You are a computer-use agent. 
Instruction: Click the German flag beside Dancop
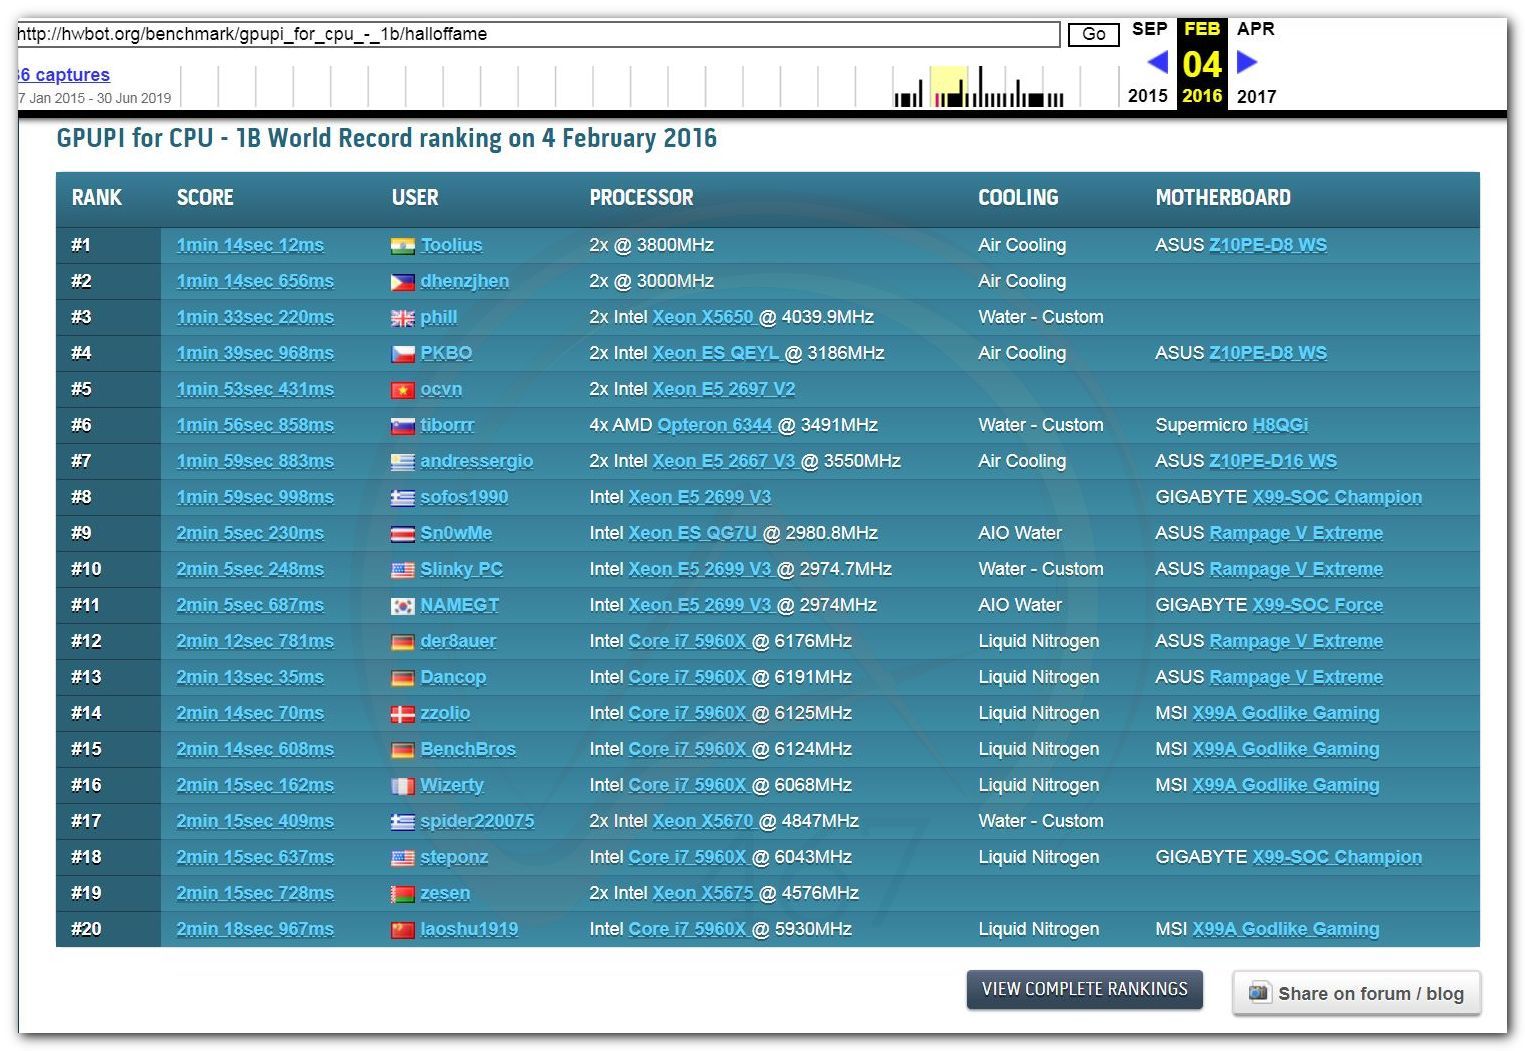402,678
